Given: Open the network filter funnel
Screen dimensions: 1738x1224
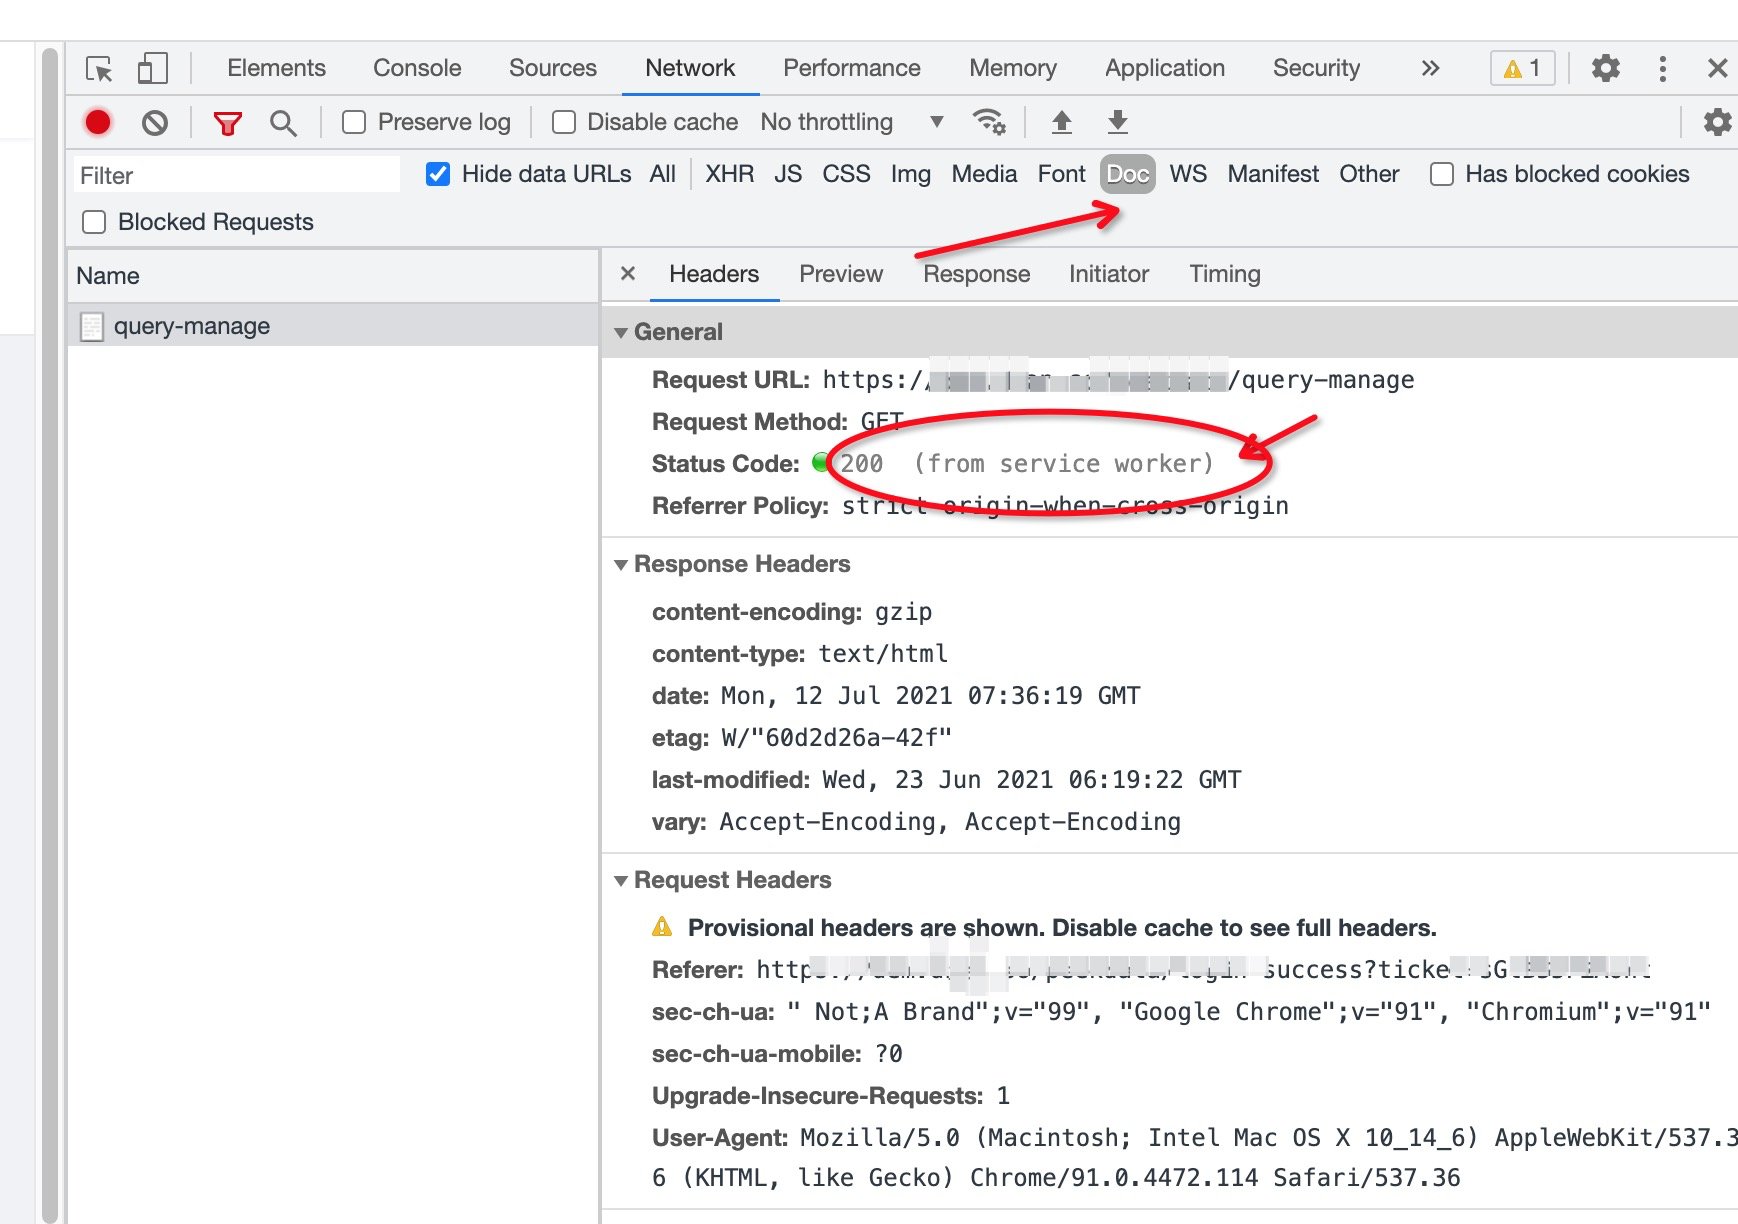Looking at the screenshot, I should tap(228, 121).
